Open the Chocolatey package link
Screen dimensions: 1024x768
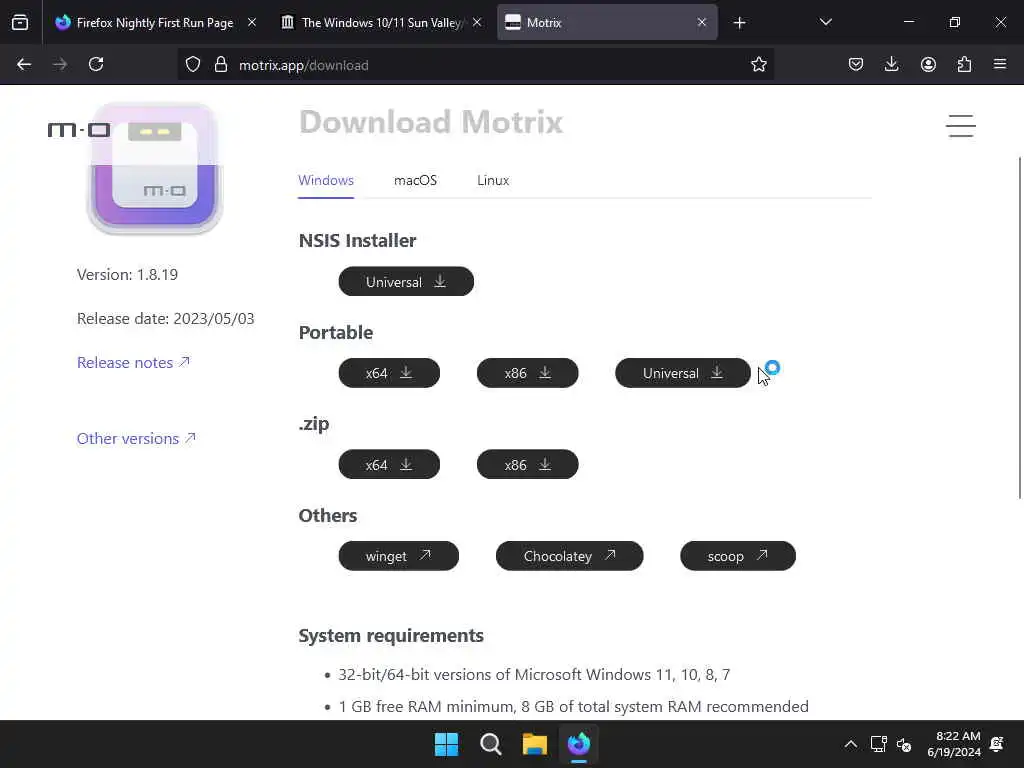[569, 556]
